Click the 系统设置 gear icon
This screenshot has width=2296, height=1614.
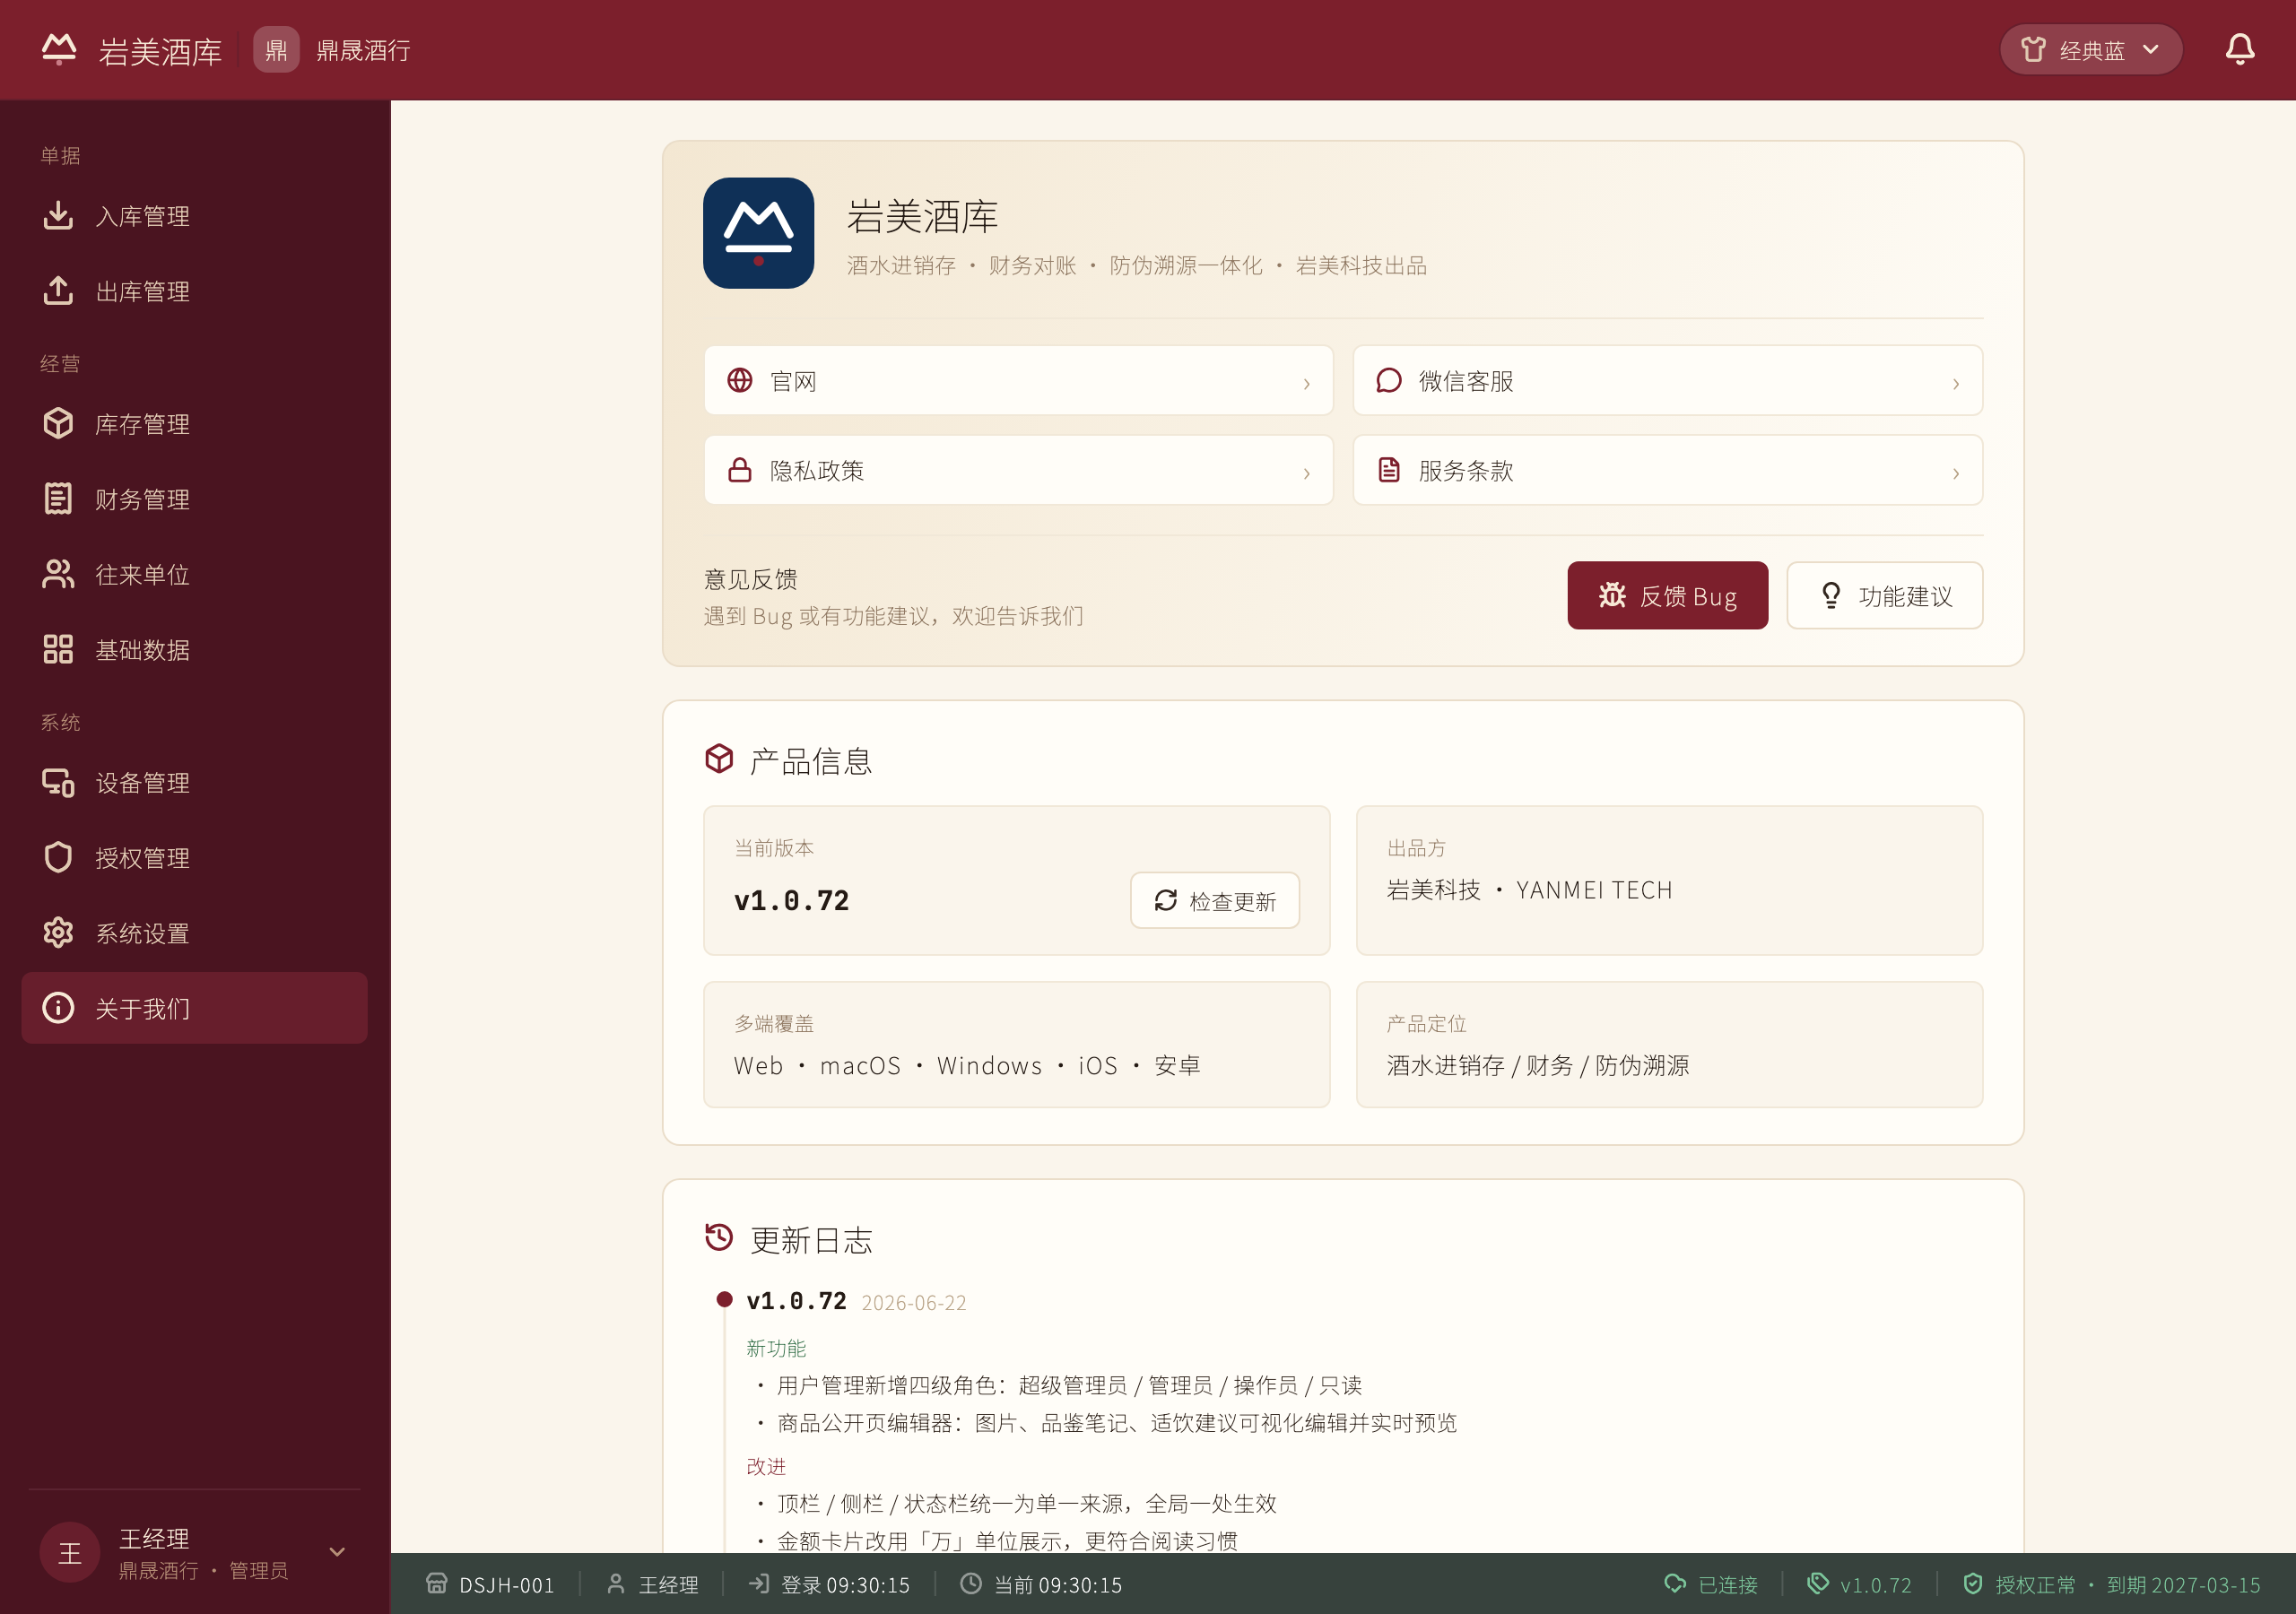[58, 933]
